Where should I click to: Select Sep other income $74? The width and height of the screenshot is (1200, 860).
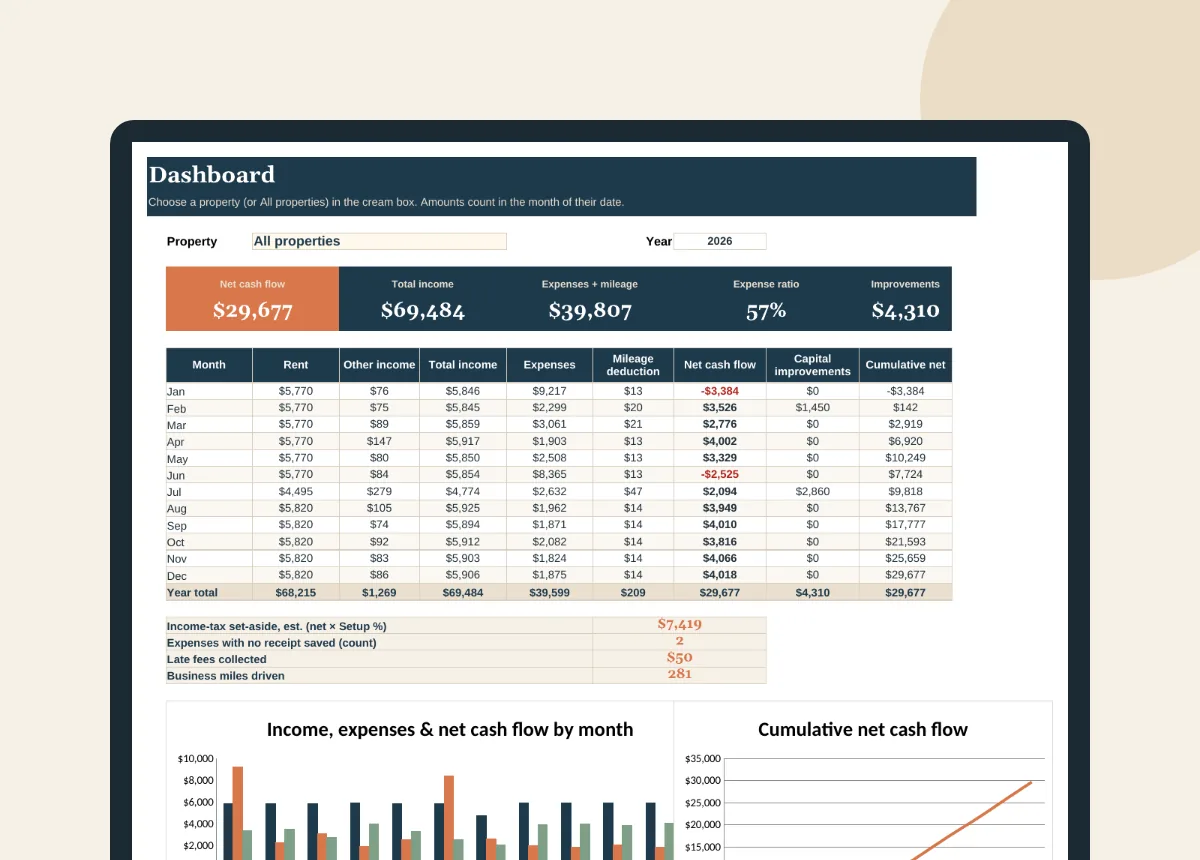[379, 524]
